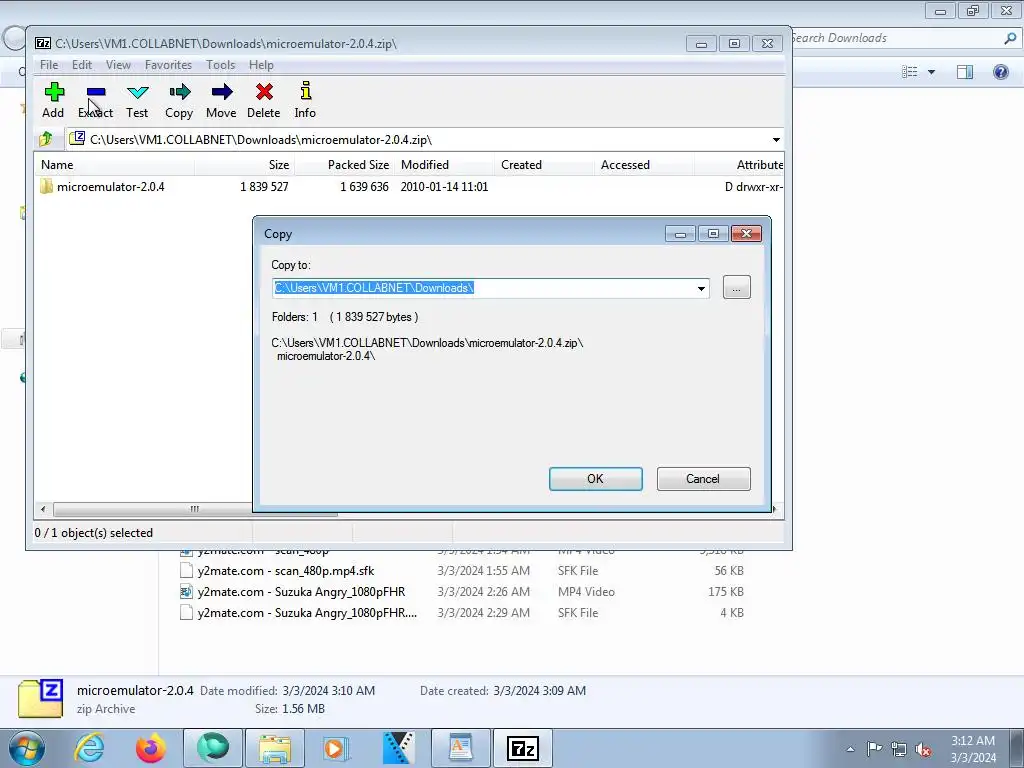Open the Help menu

(x=261, y=65)
